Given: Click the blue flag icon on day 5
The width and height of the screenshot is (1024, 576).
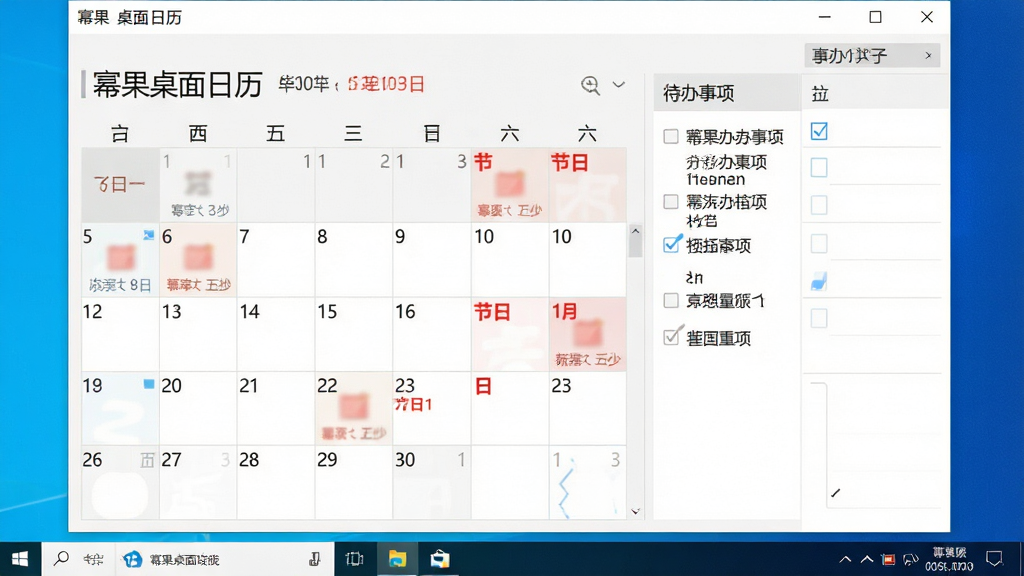Looking at the screenshot, I should point(149,234).
